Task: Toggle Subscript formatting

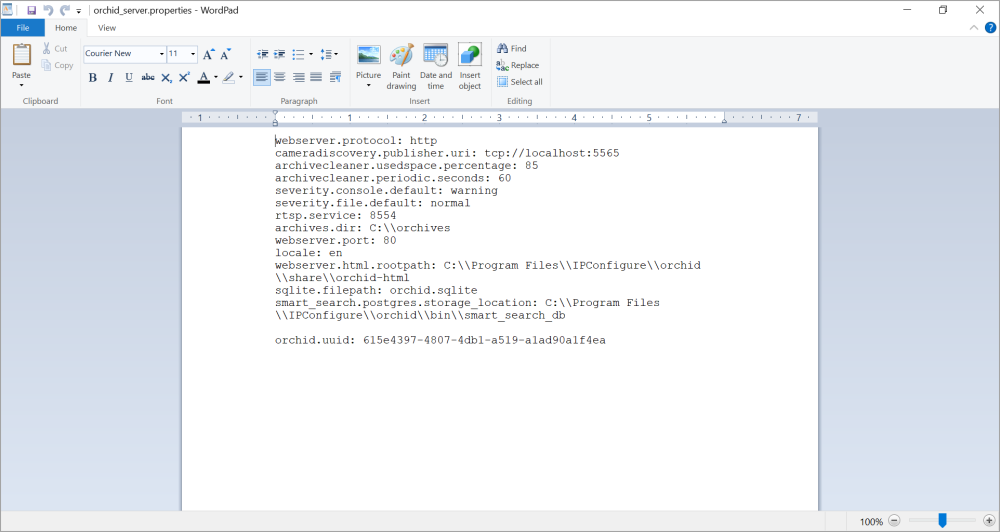Action: coord(166,77)
